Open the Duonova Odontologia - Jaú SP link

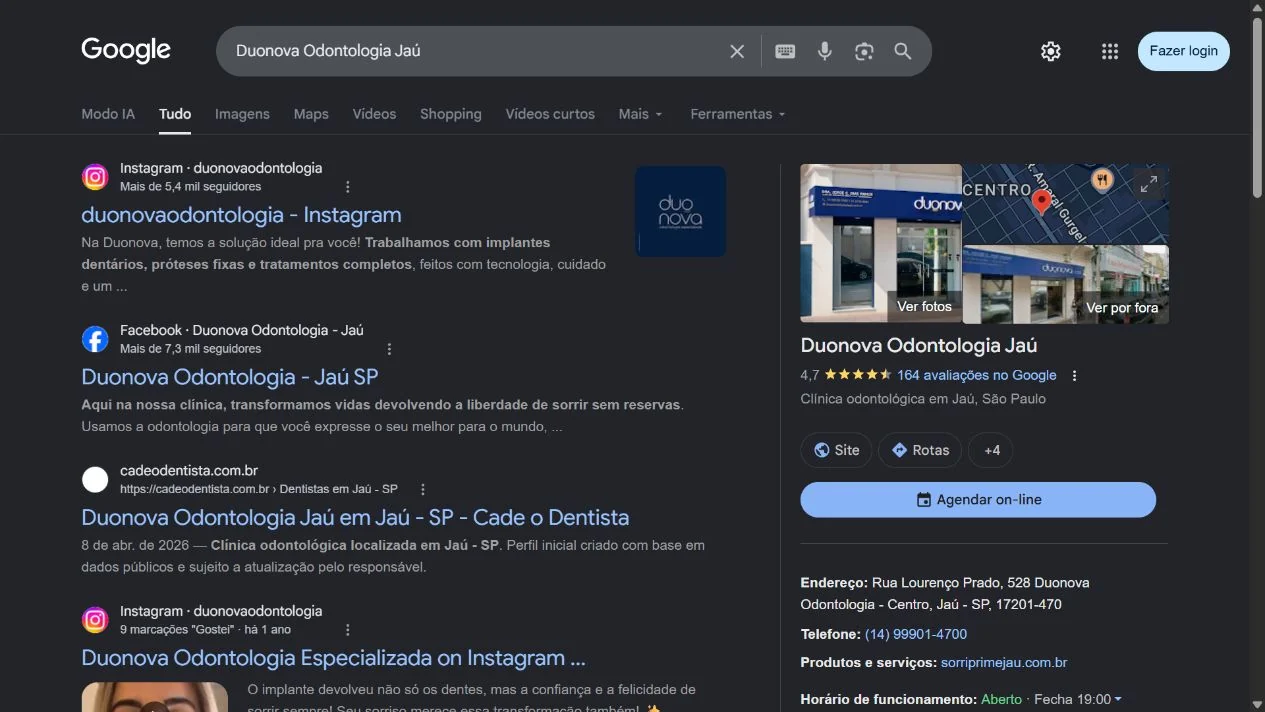[x=230, y=377]
